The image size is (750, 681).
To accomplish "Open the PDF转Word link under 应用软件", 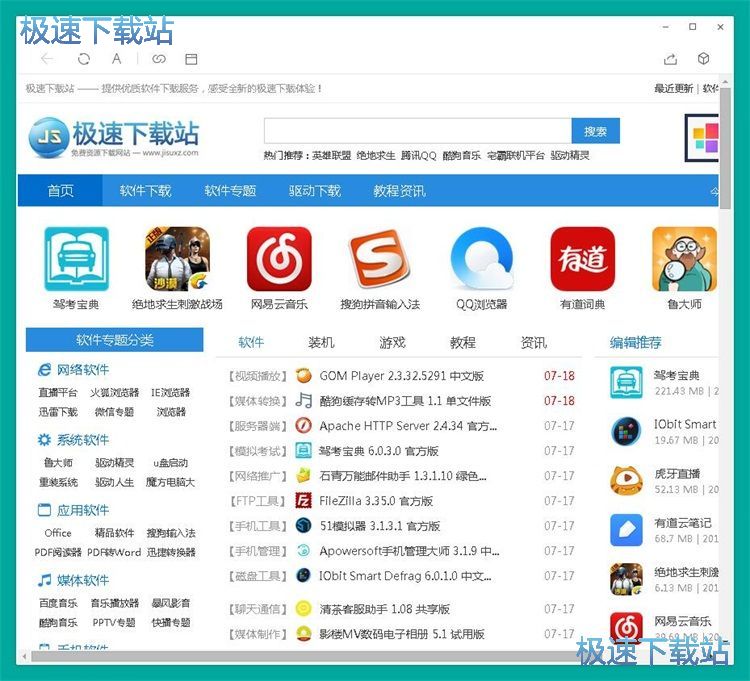I will point(114,552).
